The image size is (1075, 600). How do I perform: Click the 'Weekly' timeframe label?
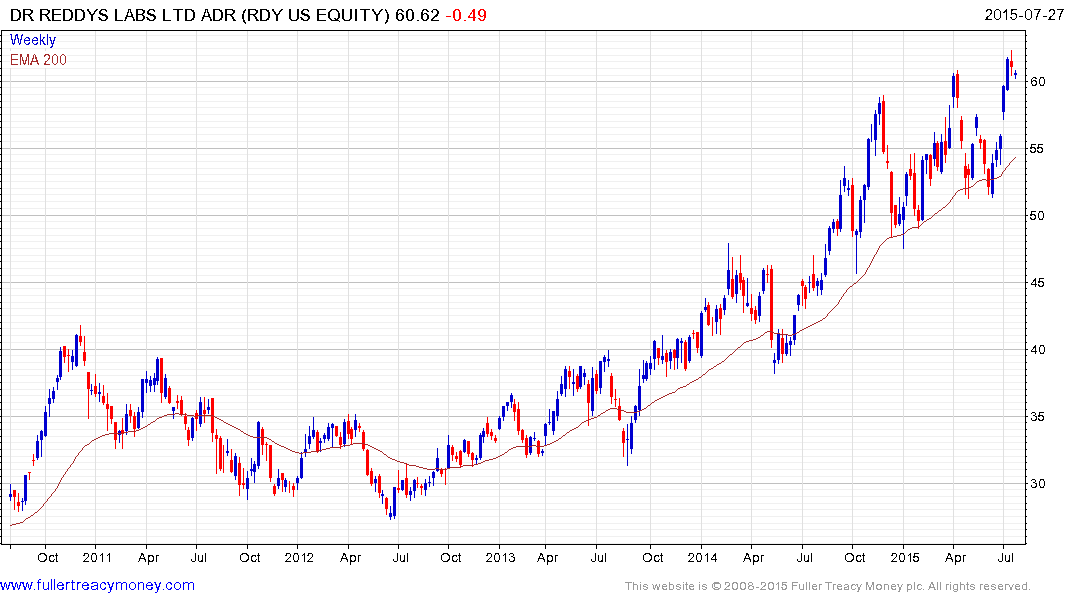[x=33, y=40]
